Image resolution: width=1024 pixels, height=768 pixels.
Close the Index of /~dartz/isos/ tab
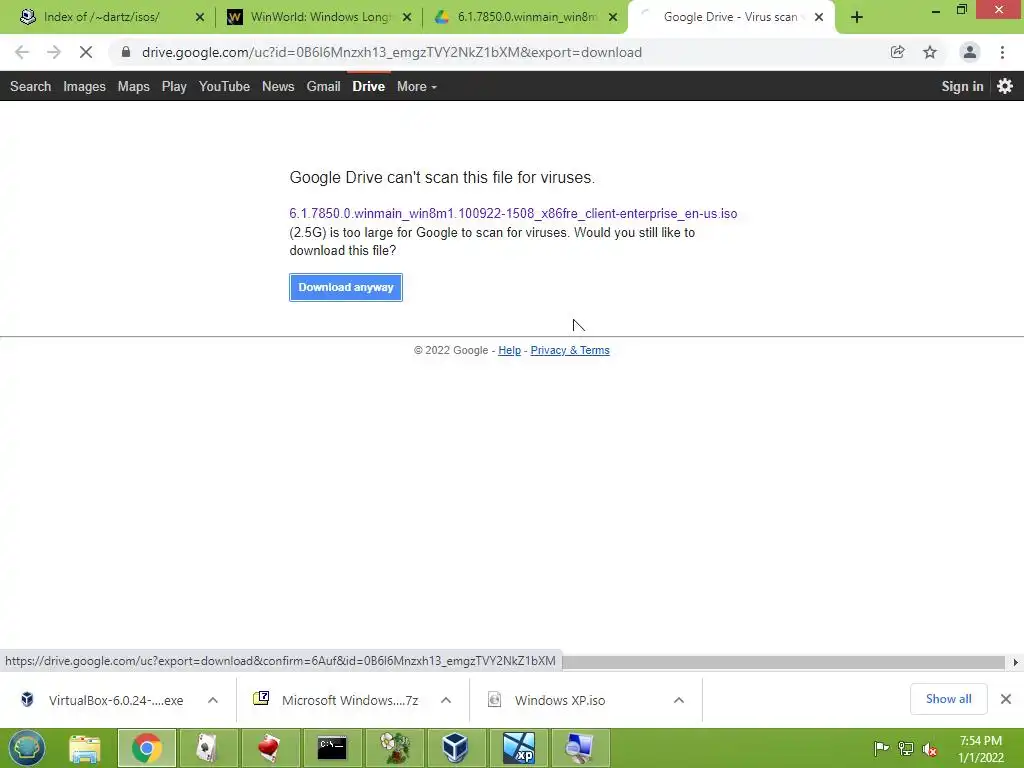[200, 17]
